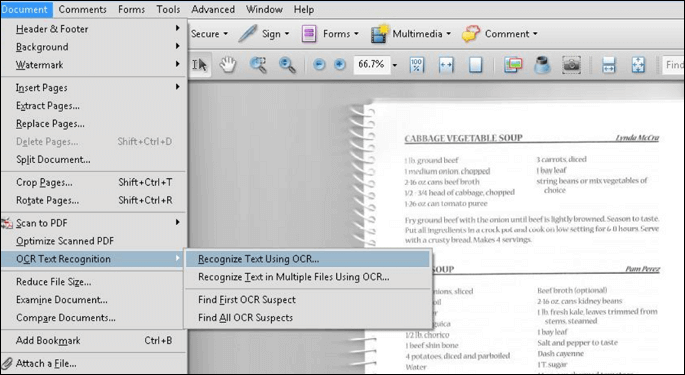This screenshot has width=685, height=375.
Task: Select the Hand pan tool
Action: [x=228, y=65]
